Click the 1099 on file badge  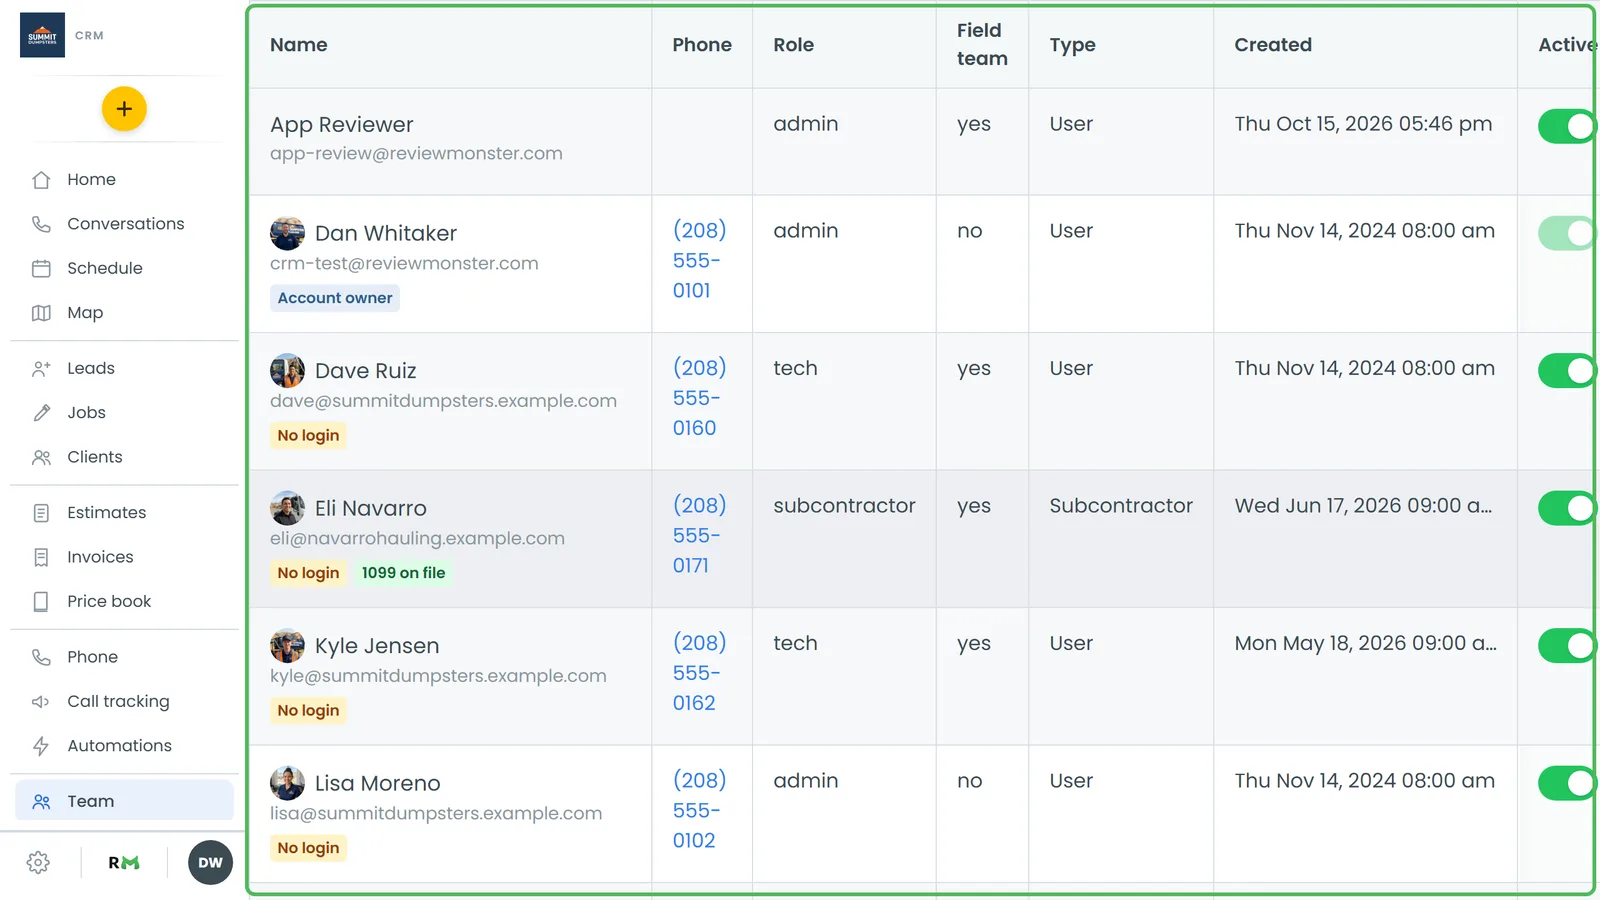click(403, 573)
